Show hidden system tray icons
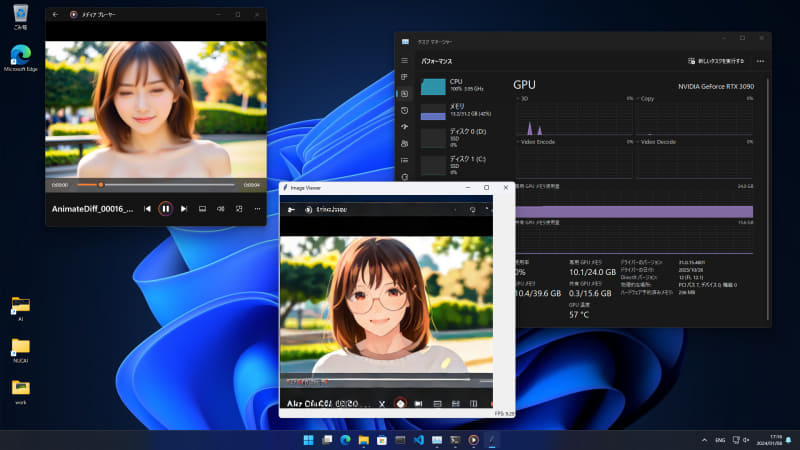 click(705, 440)
